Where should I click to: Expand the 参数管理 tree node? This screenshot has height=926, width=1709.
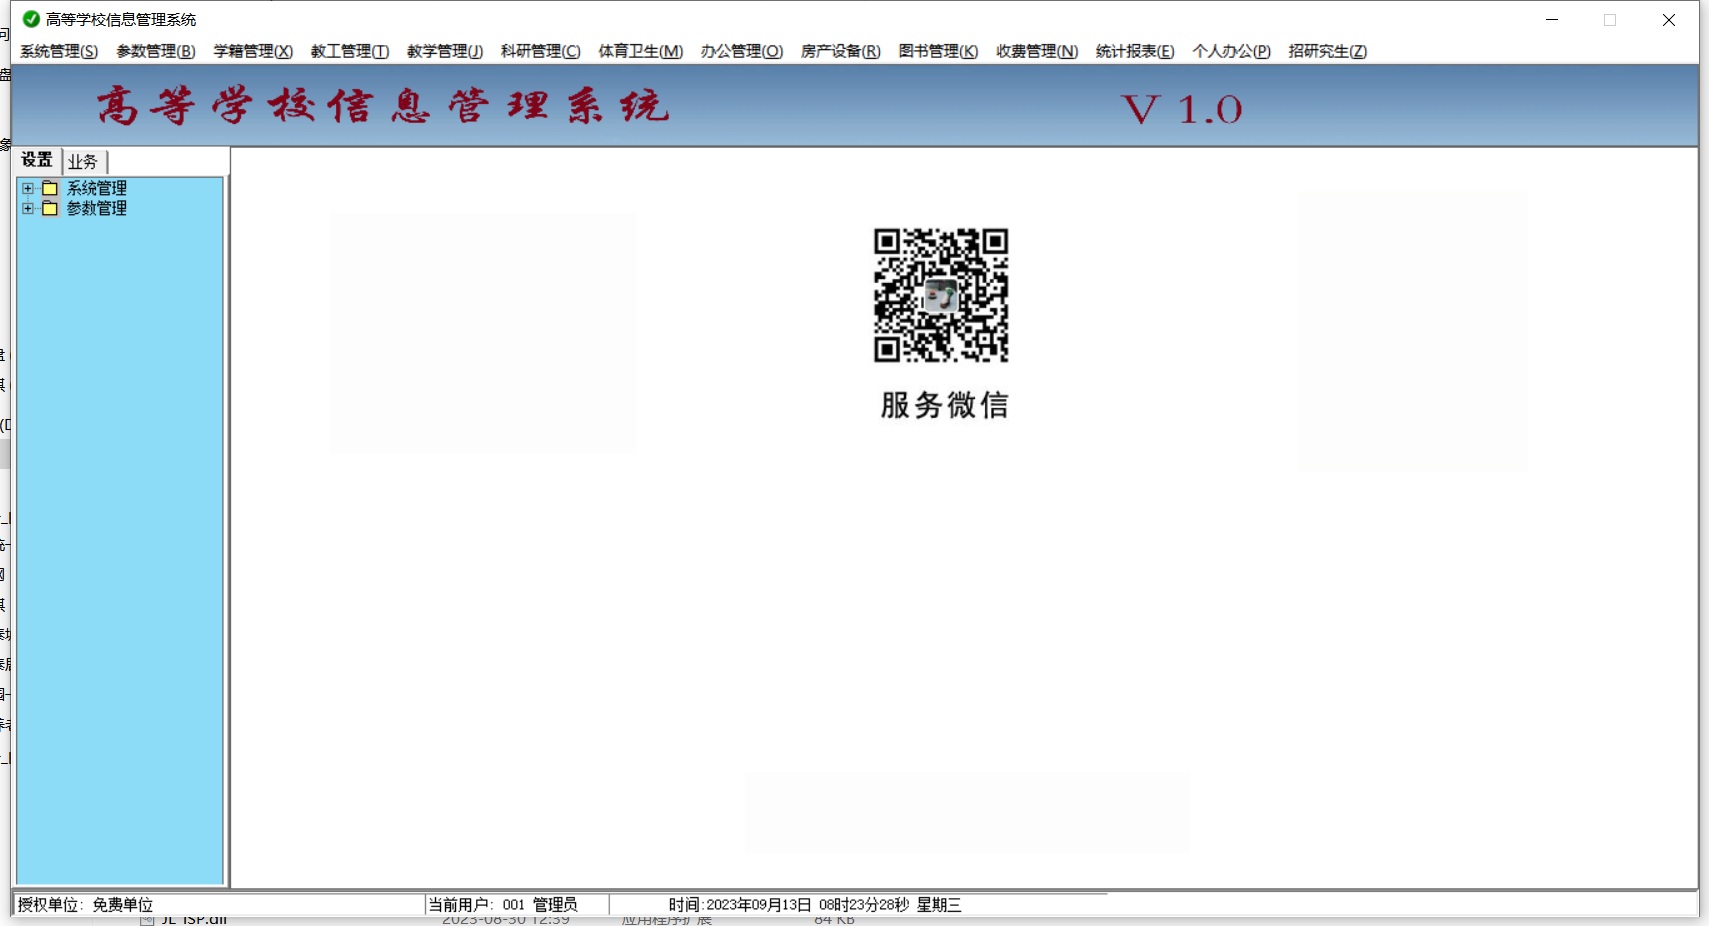(x=28, y=208)
